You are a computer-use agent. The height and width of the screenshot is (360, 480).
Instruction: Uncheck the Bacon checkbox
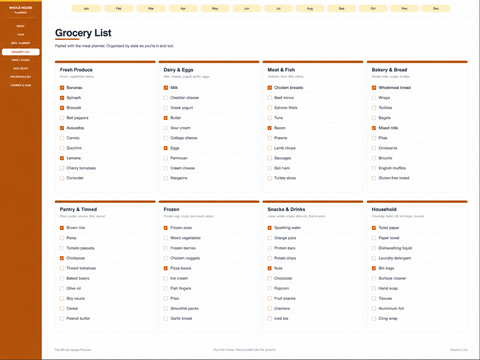(x=270, y=128)
